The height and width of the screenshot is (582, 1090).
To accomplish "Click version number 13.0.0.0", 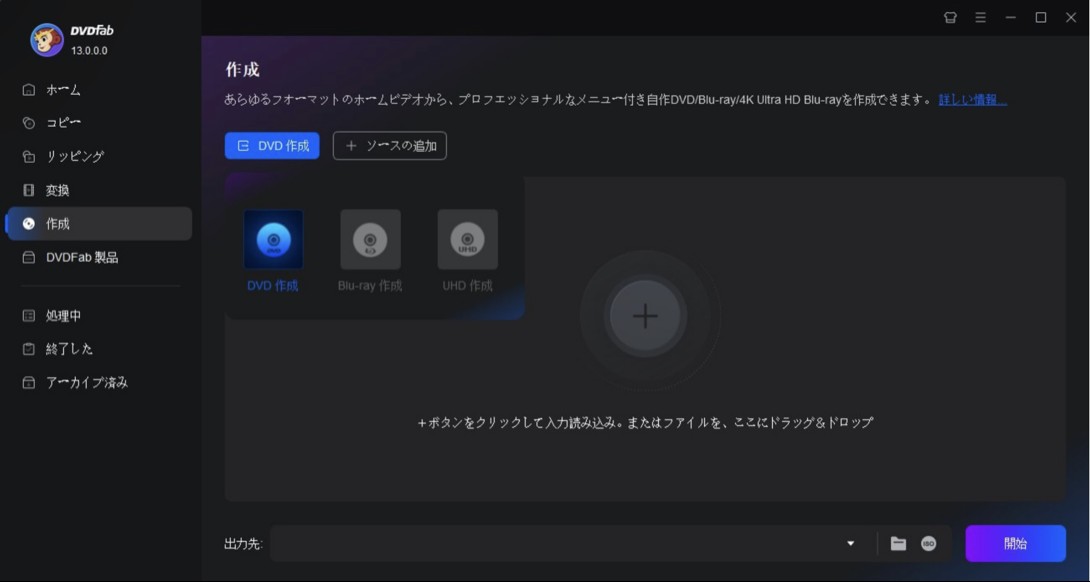I will [89, 51].
